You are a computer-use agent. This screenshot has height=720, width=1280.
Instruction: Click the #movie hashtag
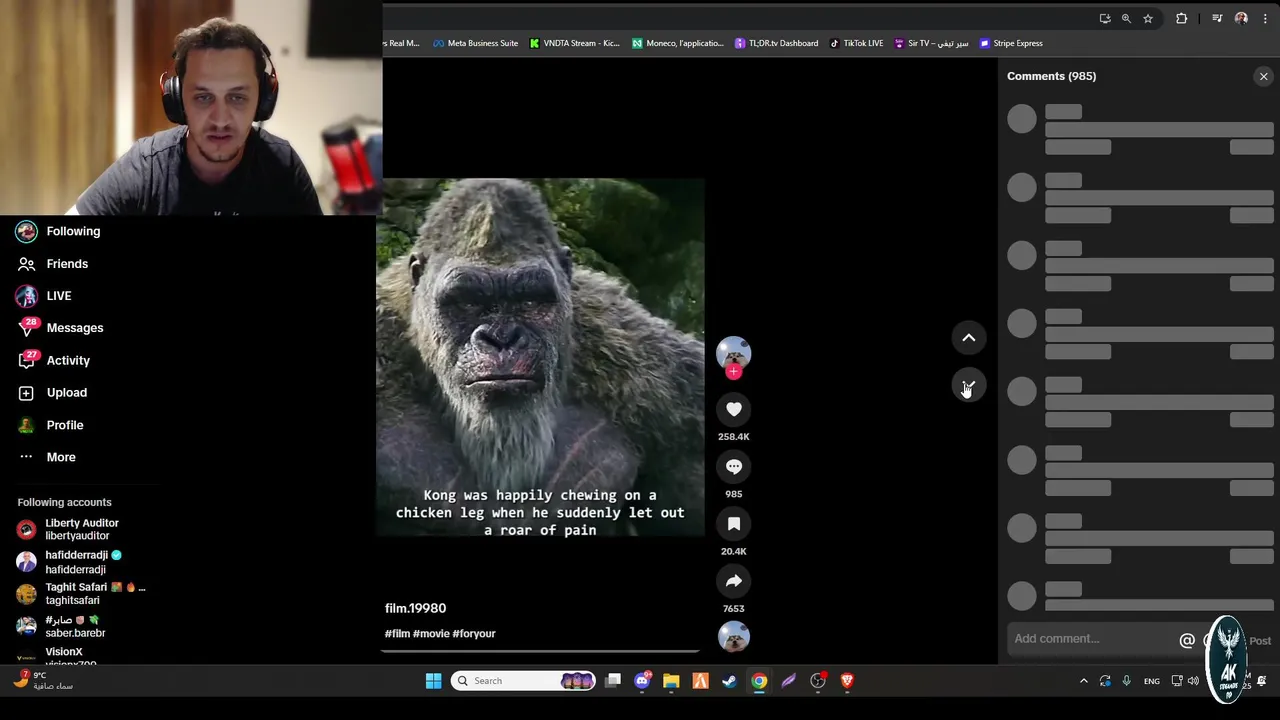(431, 633)
